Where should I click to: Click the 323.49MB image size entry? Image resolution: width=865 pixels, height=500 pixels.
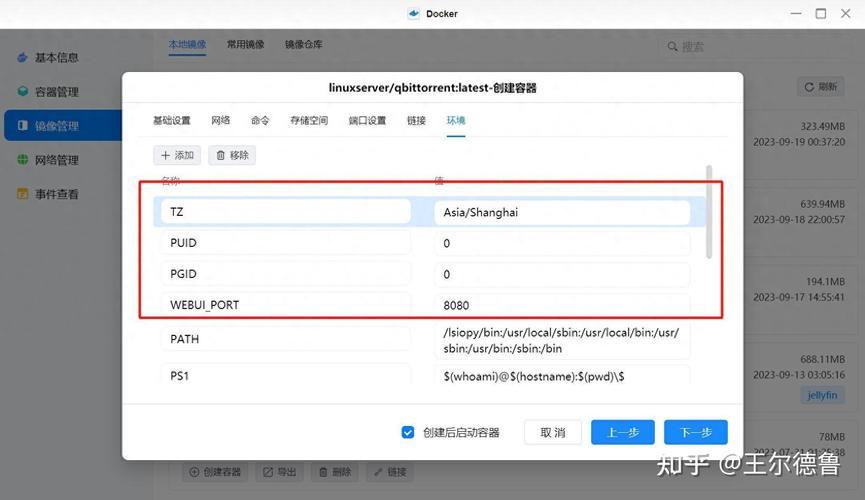click(x=823, y=126)
